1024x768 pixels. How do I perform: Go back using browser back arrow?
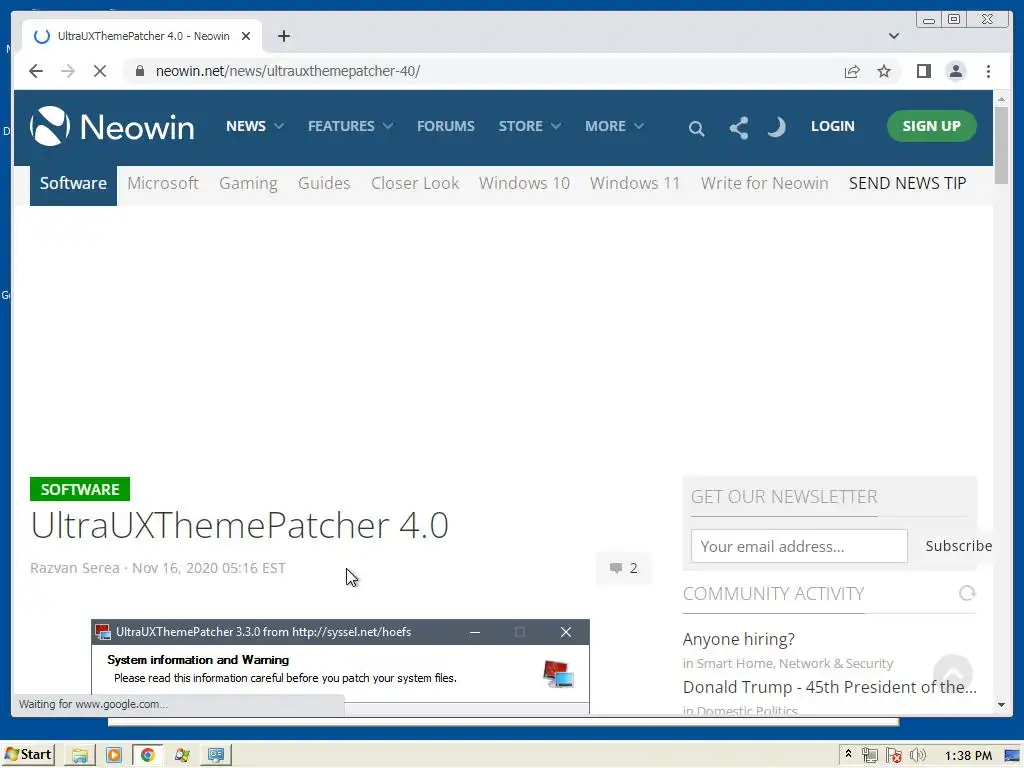point(36,71)
